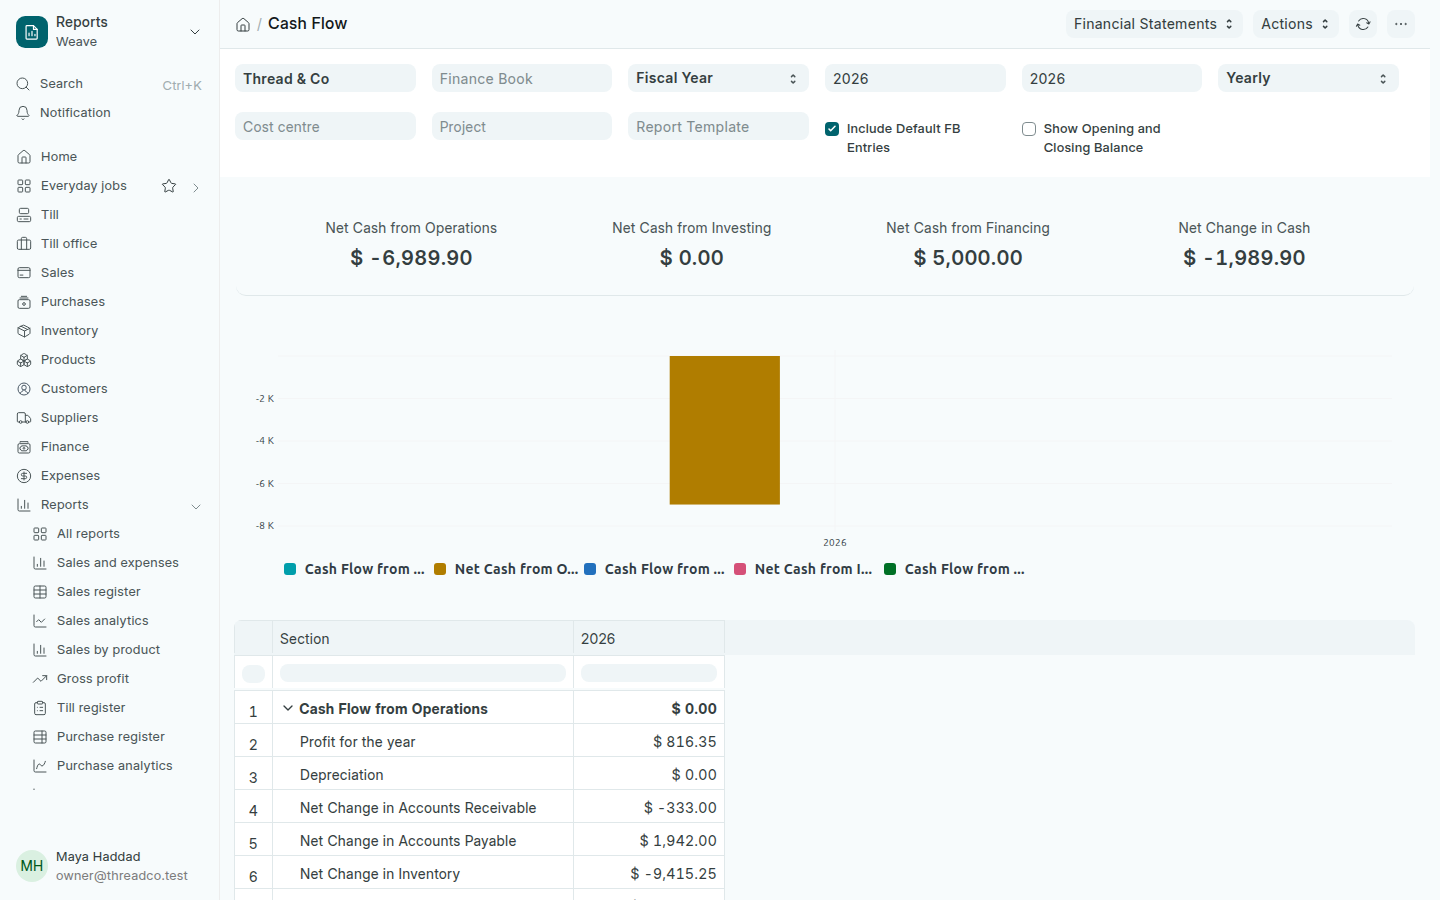Open Sales and expenses report
1440x900 pixels.
[117, 563]
